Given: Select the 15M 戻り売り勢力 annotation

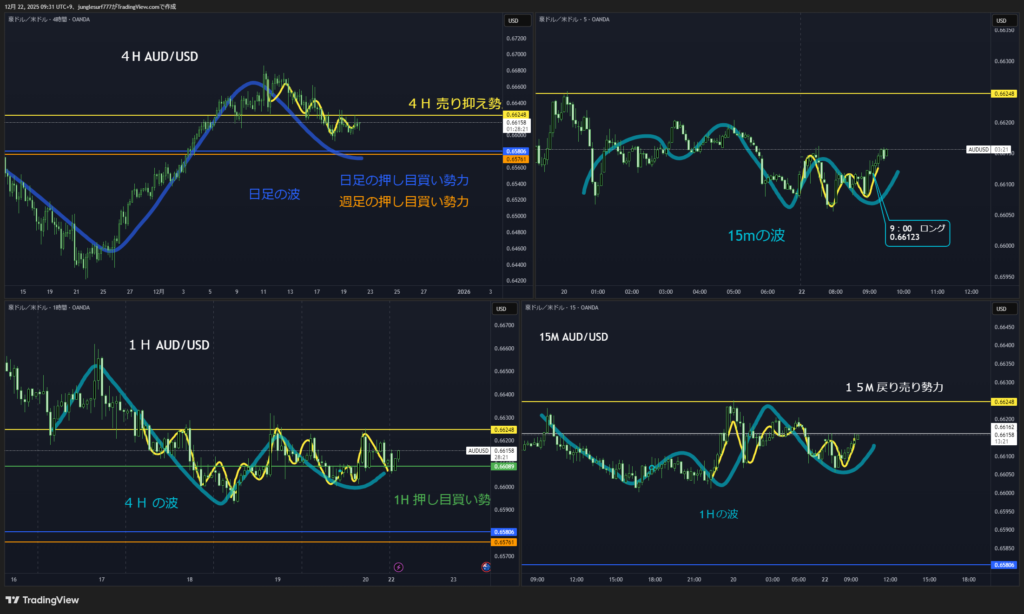Looking at the screenshot, I should pyautogui.click(x=894, y=385).
